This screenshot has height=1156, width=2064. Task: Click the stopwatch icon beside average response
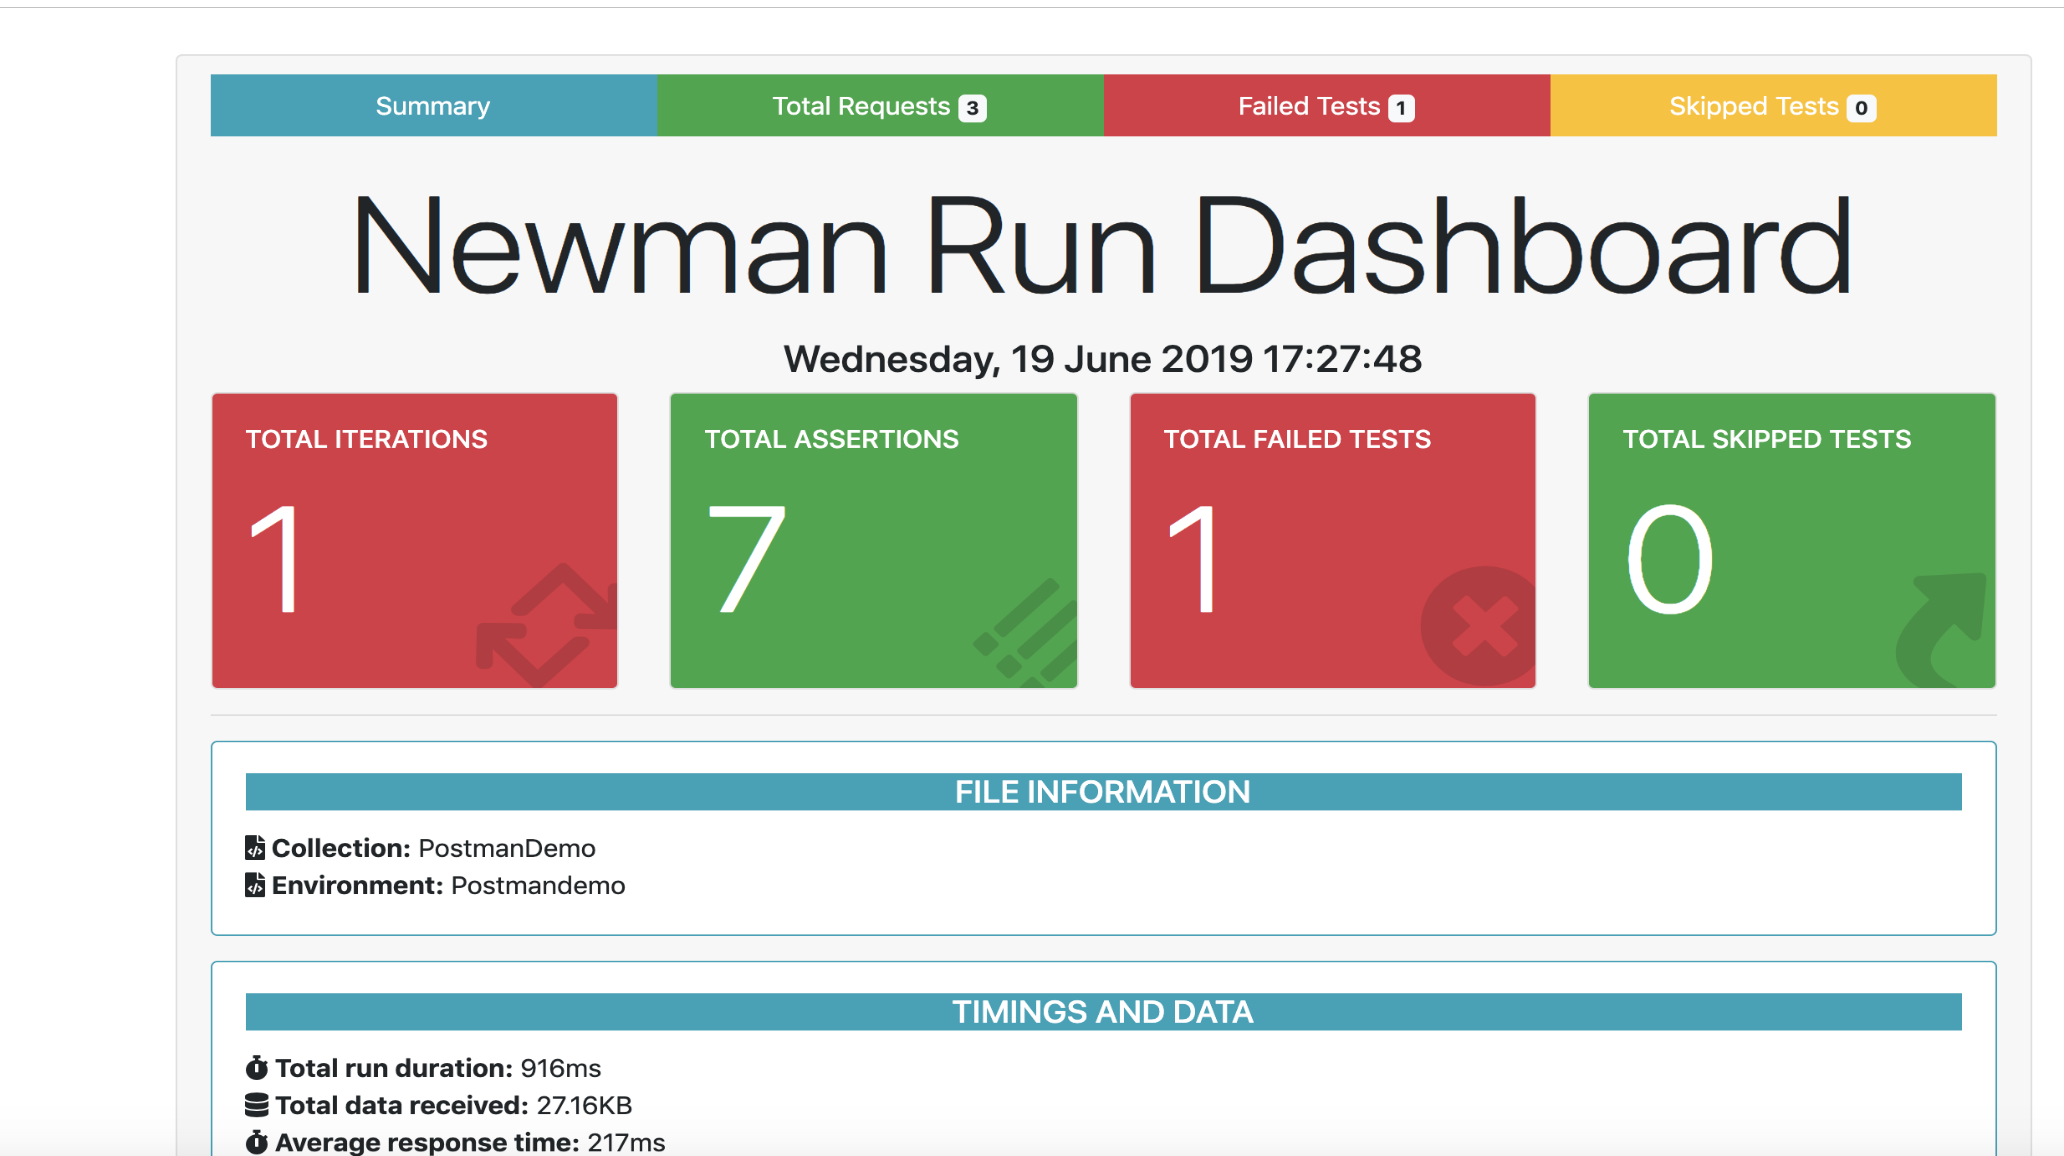pos(256,1142)
